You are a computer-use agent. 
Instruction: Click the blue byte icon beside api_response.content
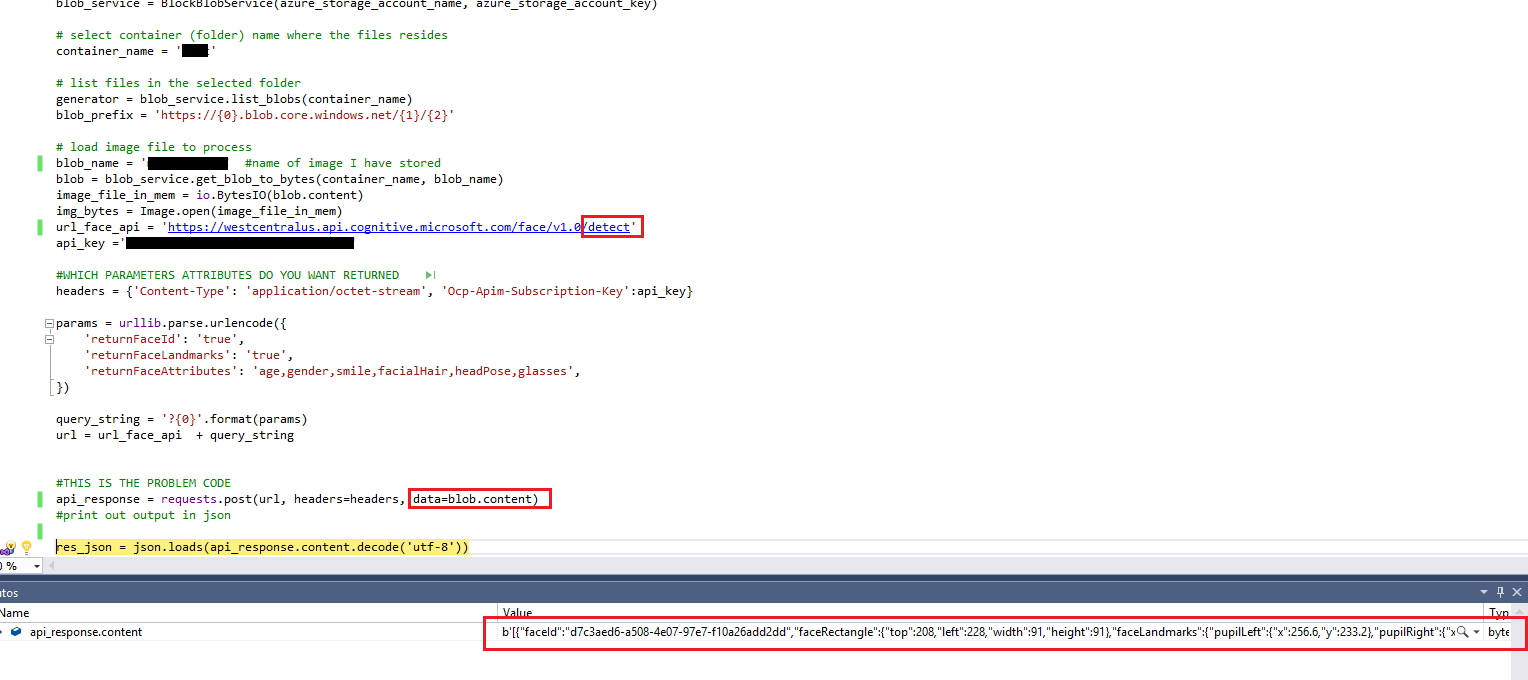point(16,632)
